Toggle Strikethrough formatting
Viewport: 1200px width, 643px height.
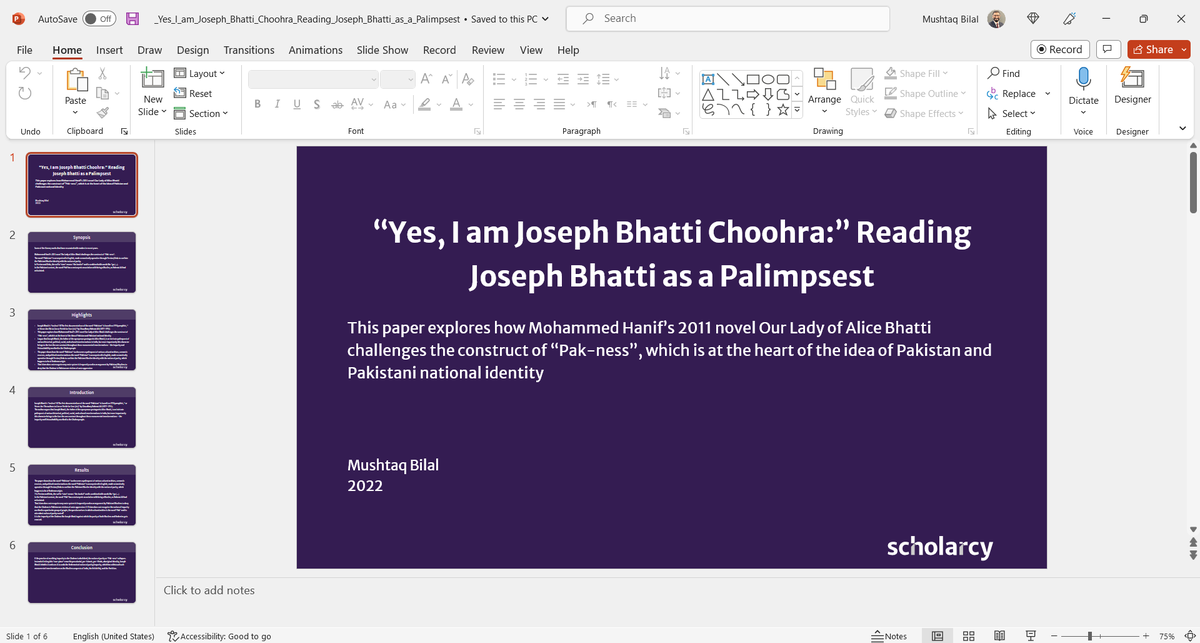click(337, 104)
